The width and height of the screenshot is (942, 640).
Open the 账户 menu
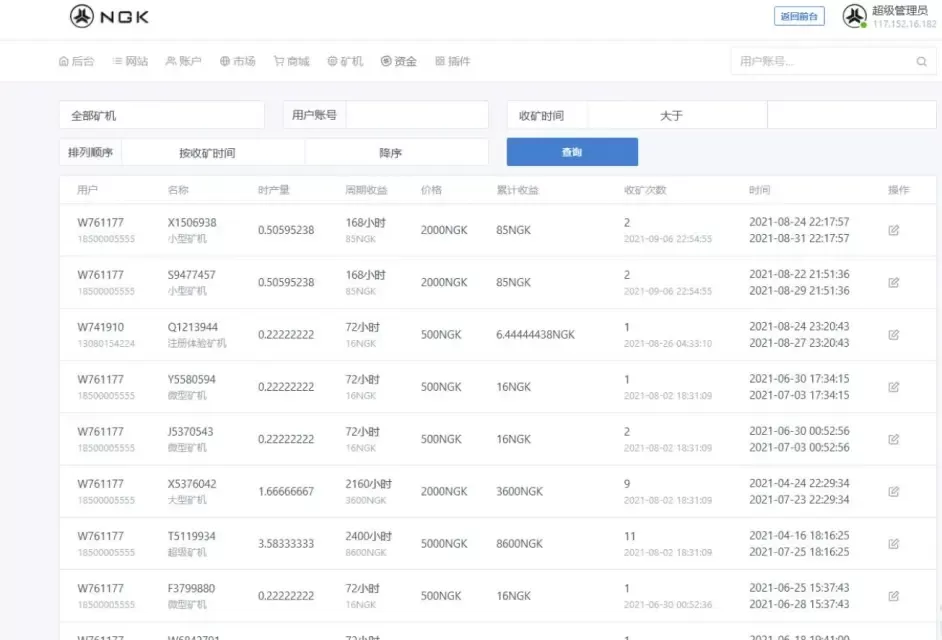183,61
